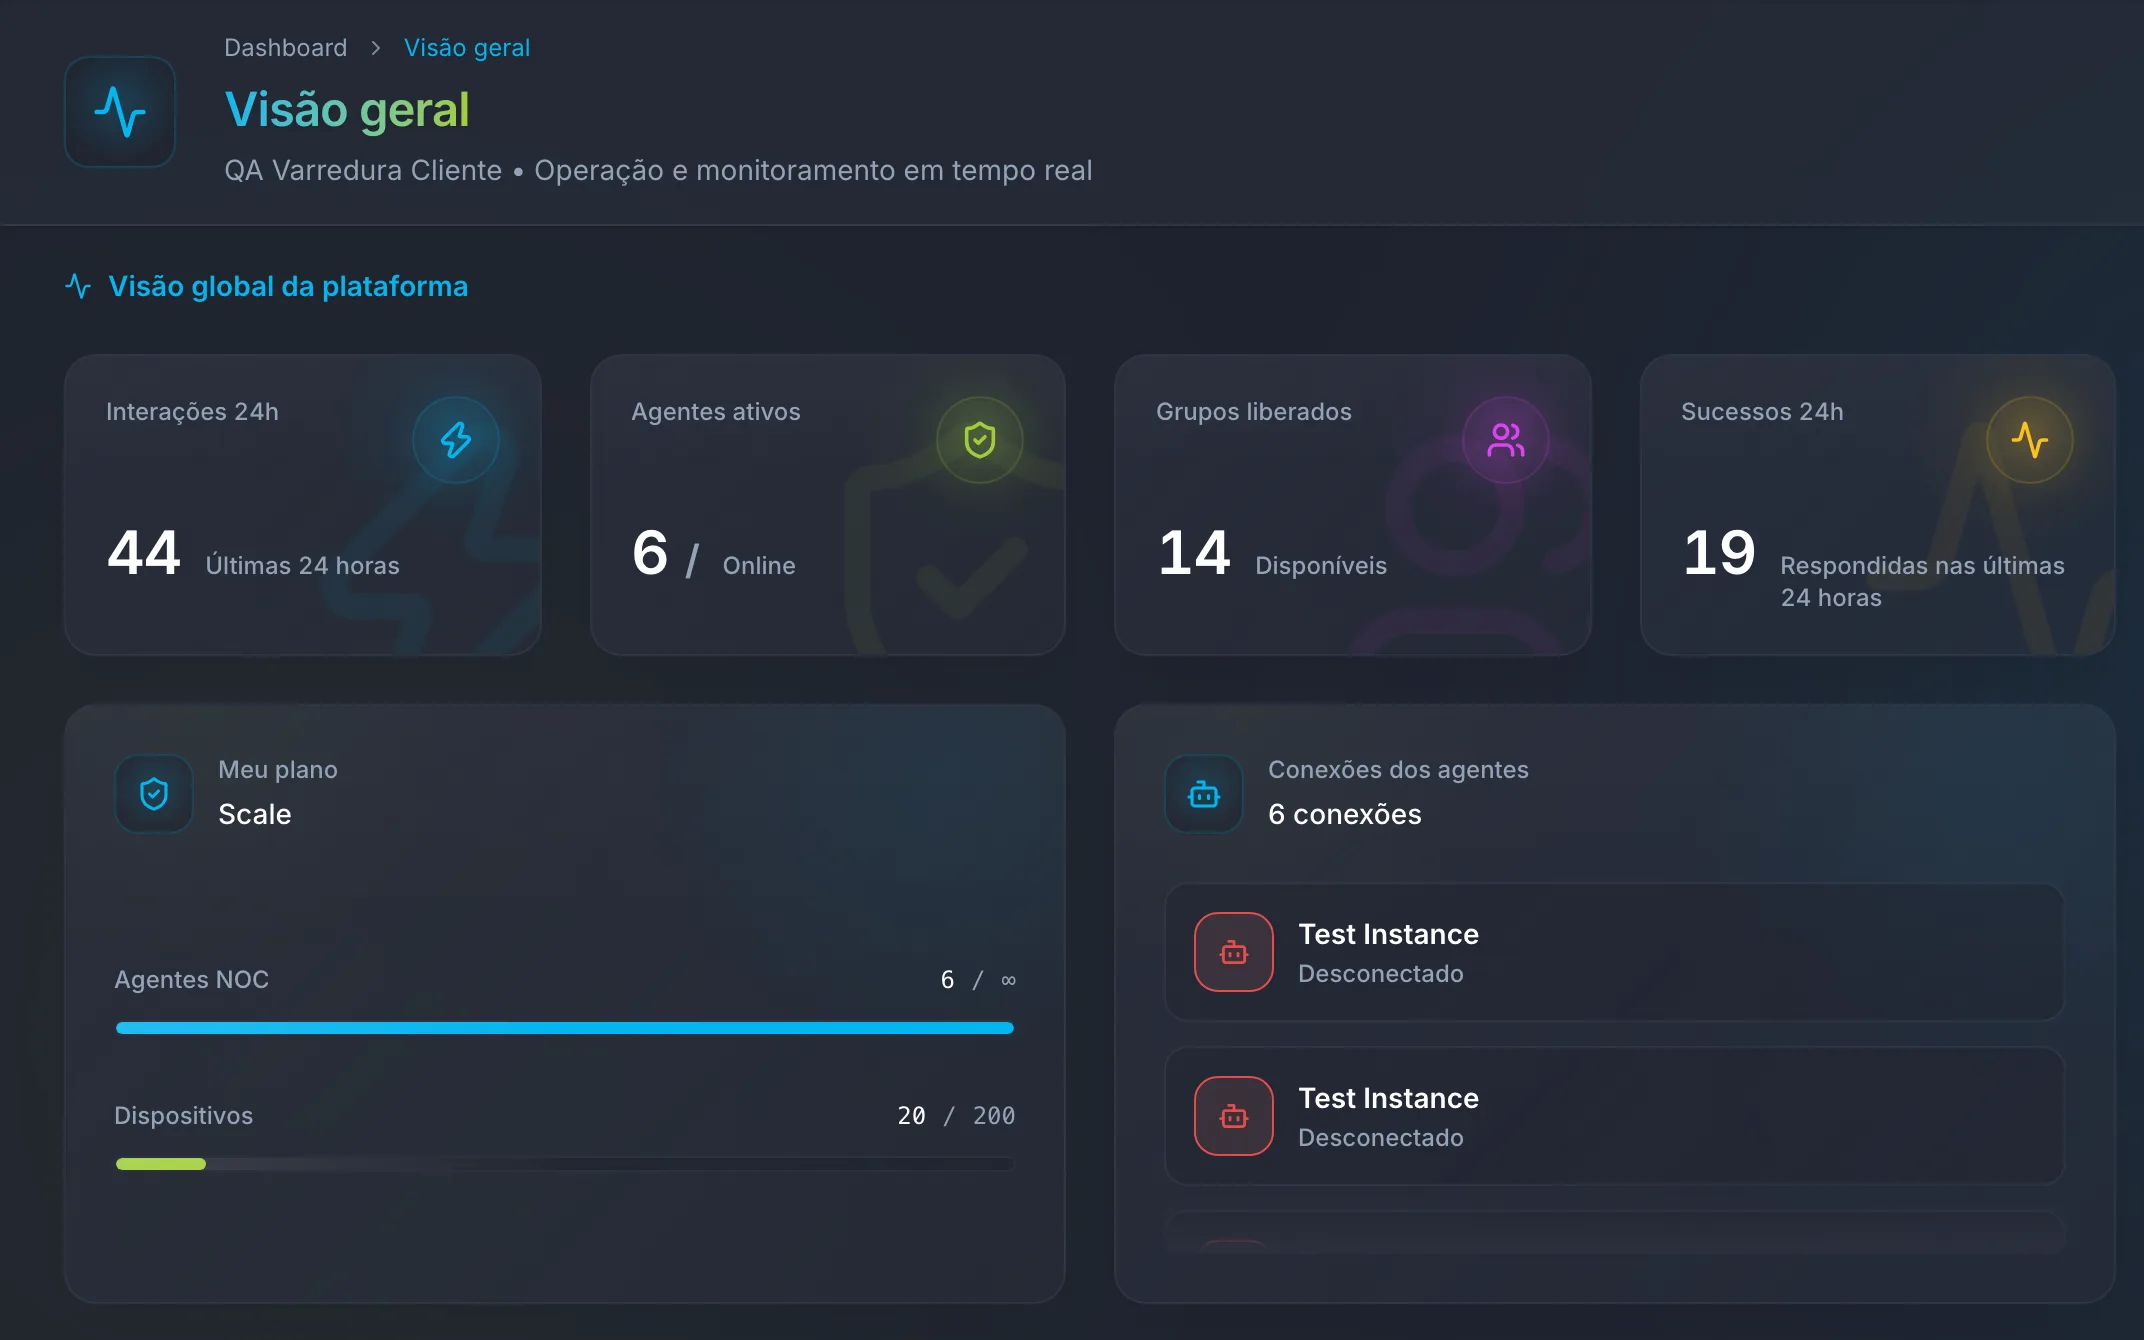This screenshot has height=1340, width=2144.
Task: Click the red robot icon of the second Test Instance
Action: (1234, 1116)
